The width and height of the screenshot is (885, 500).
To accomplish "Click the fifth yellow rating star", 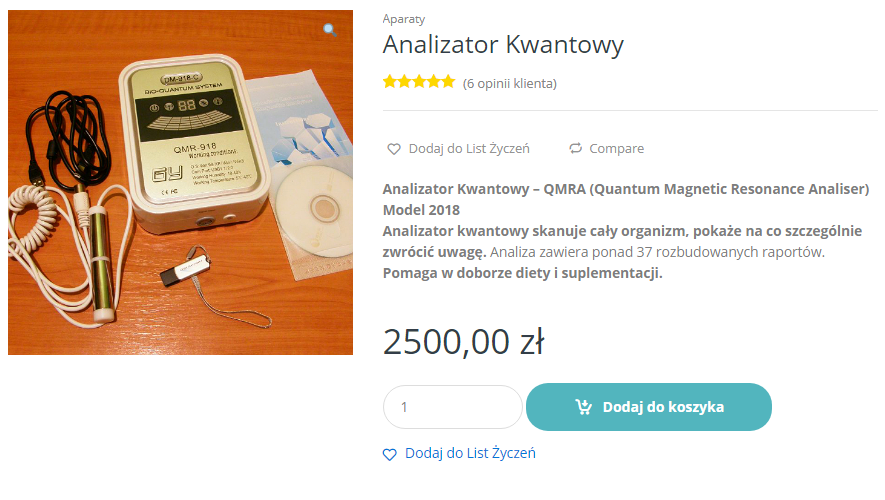I will [448, 82].
